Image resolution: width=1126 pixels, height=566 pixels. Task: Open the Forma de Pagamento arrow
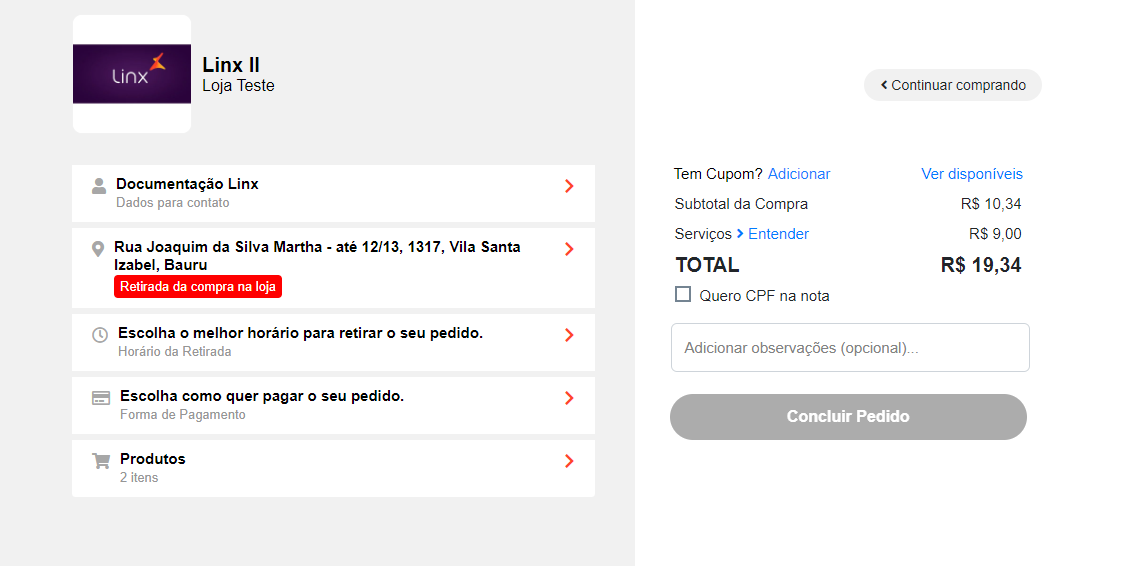coord(569,398)
